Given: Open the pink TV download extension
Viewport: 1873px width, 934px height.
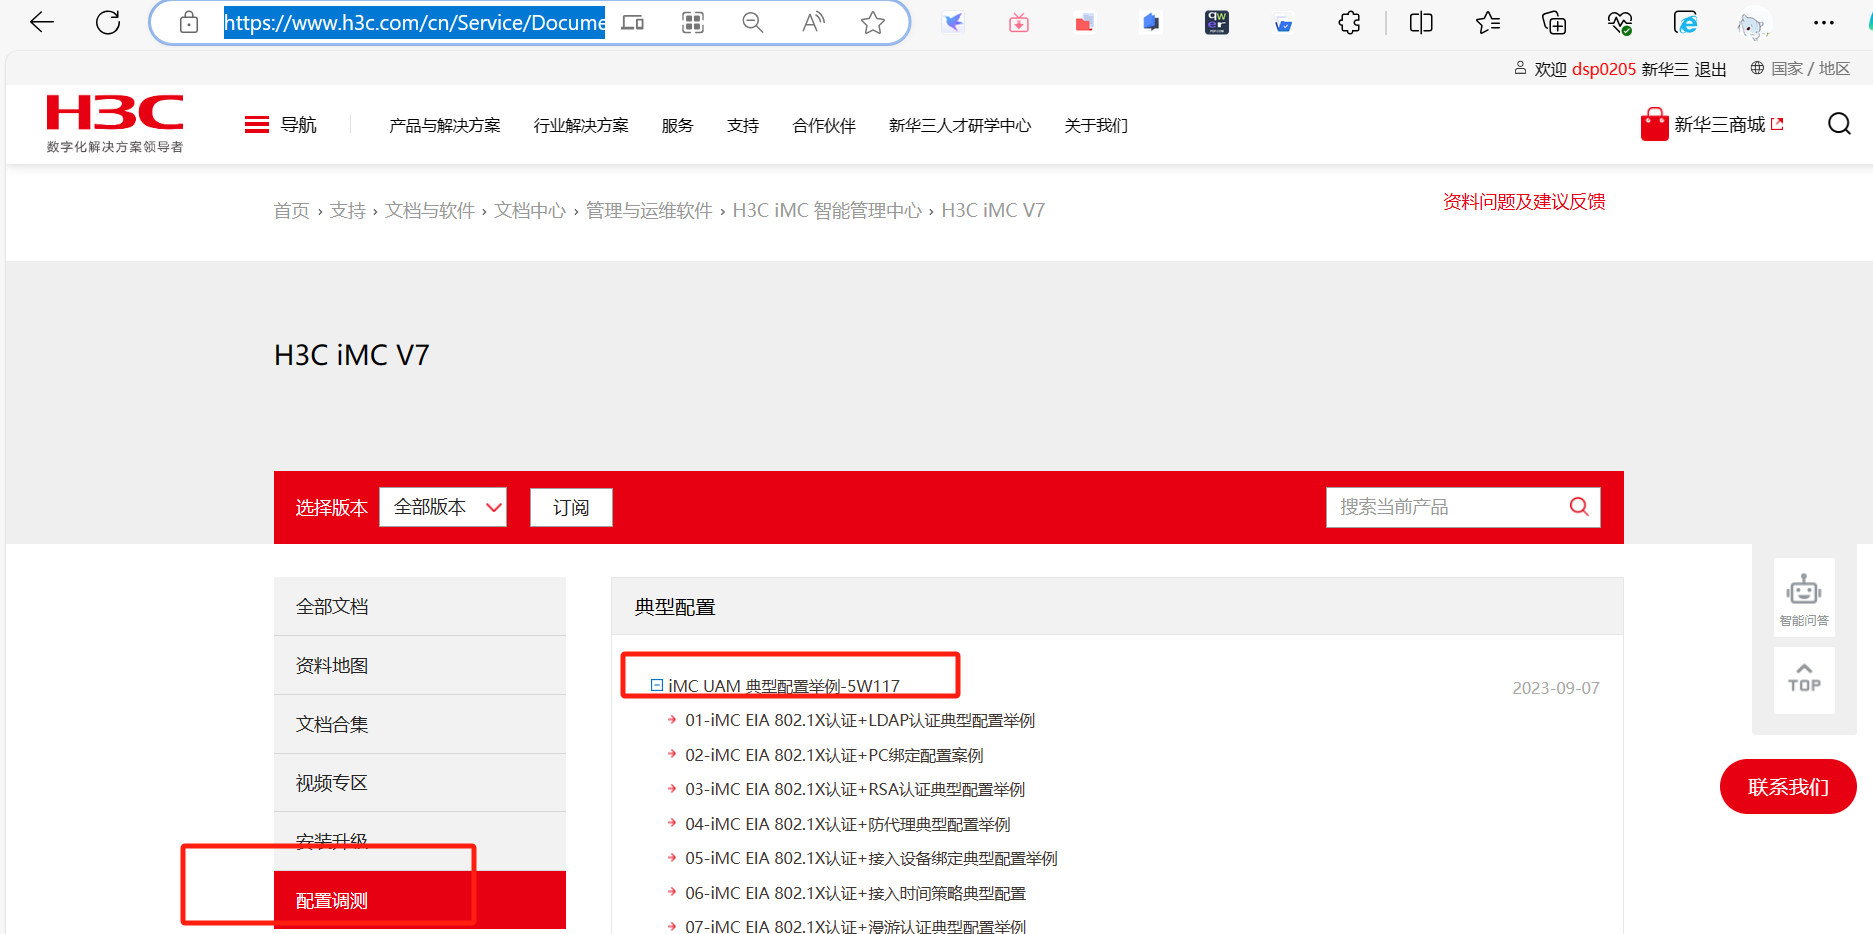Looking at the screenshot, I should (1019, 22).
